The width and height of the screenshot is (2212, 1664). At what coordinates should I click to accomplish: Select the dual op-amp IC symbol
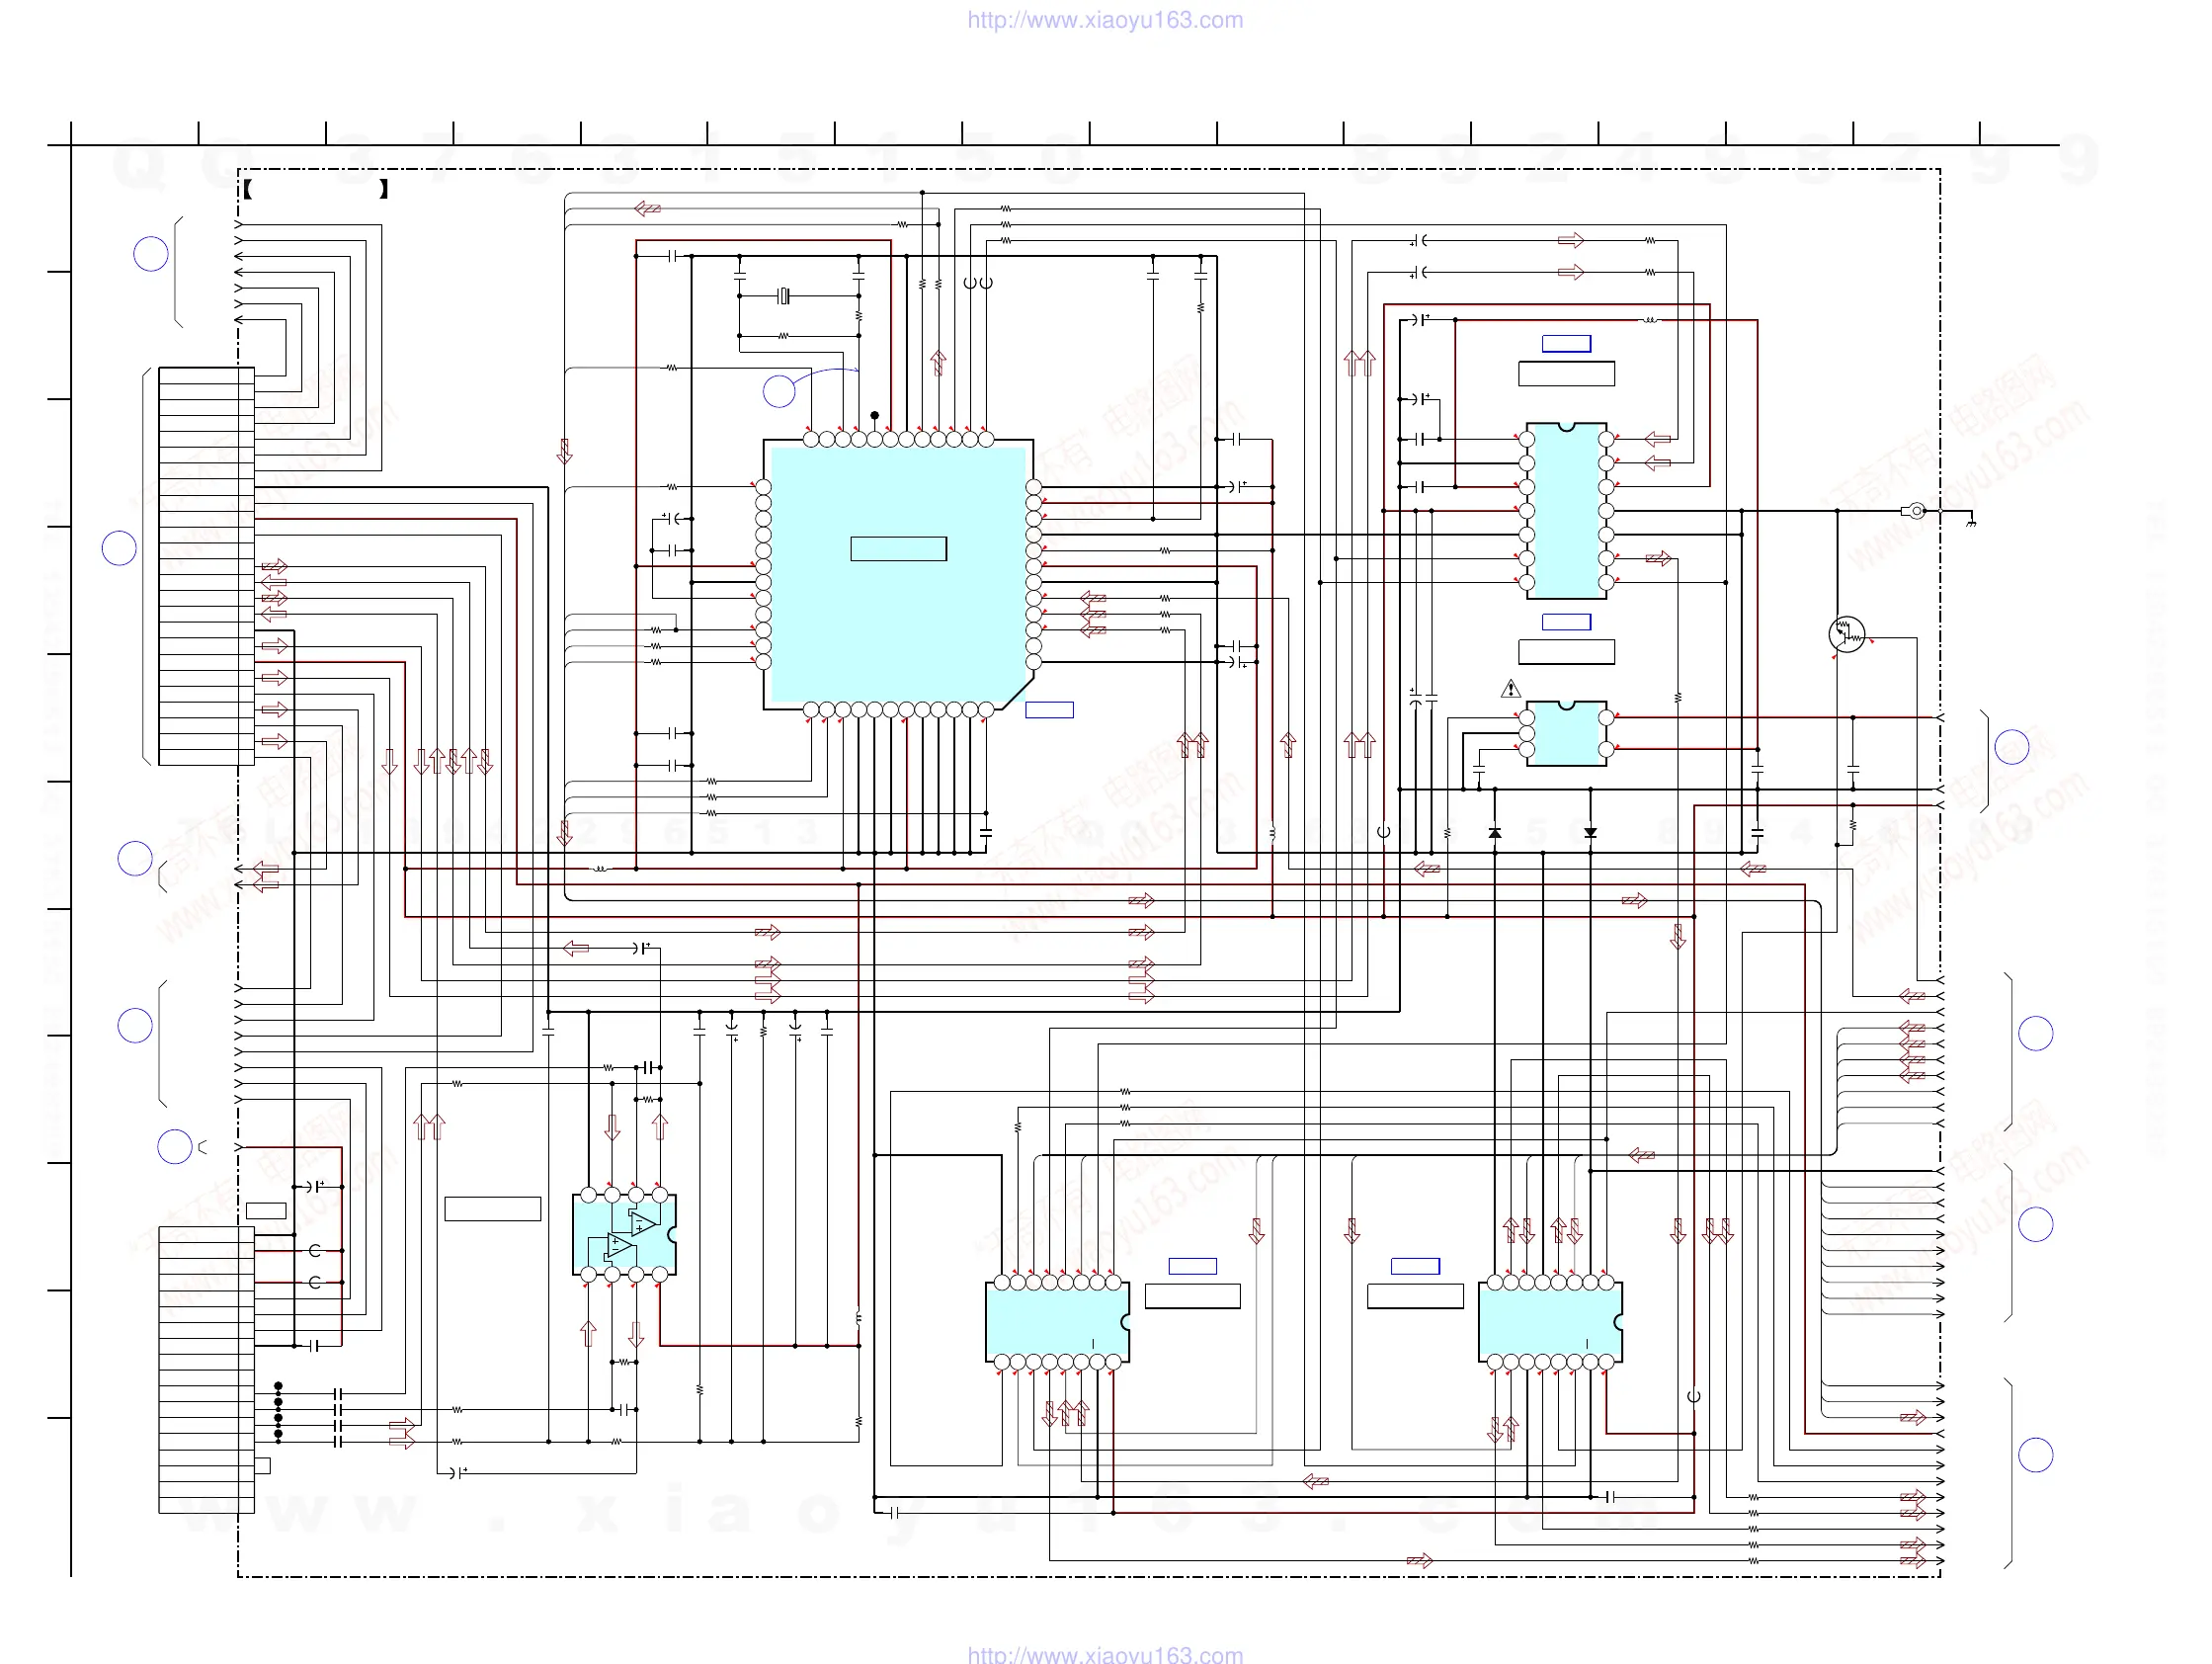[624, 1234]
